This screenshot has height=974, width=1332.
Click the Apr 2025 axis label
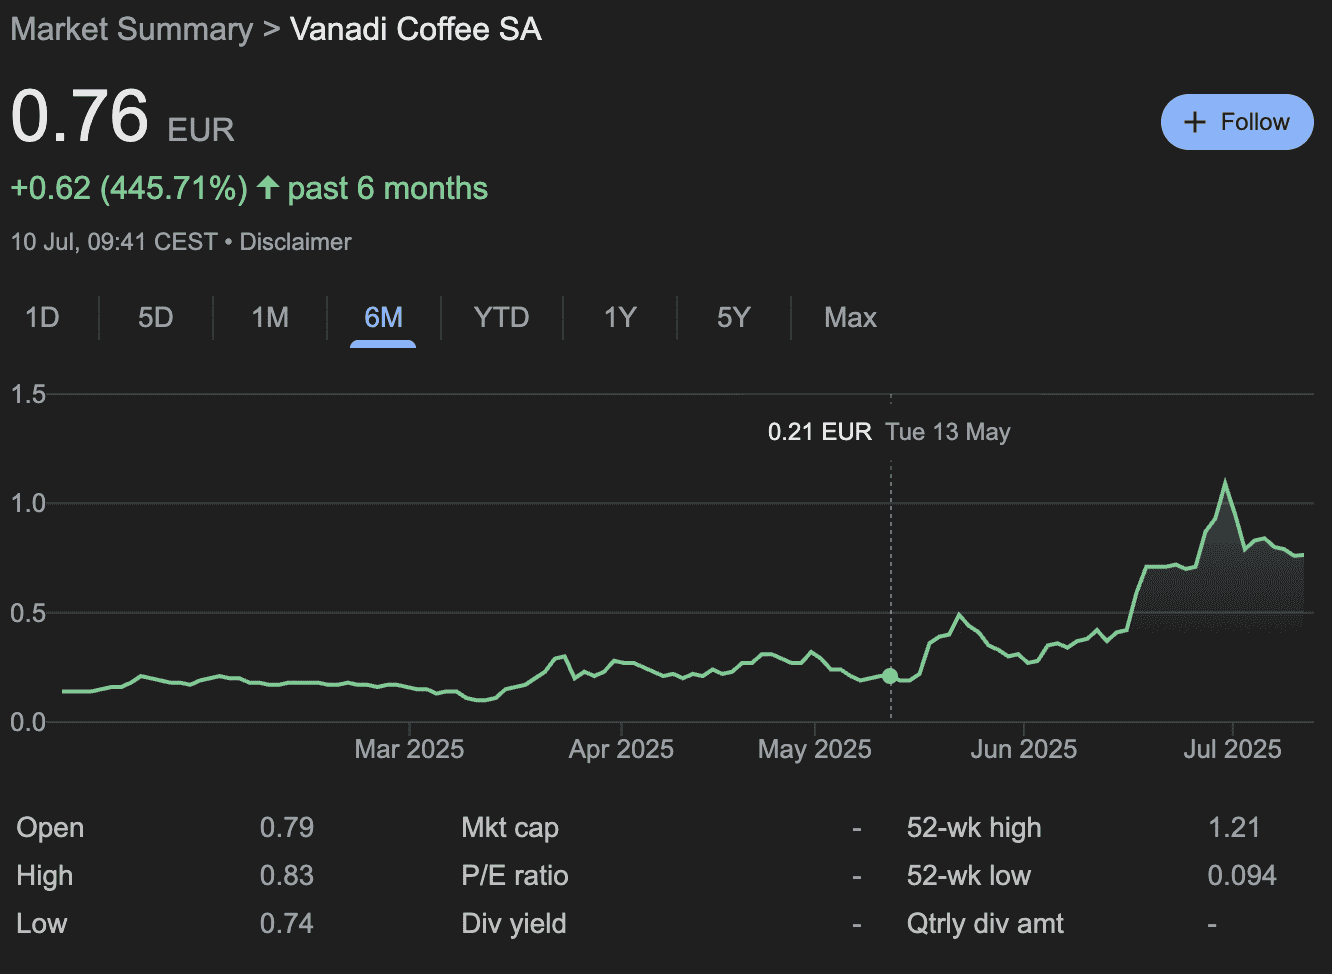(621, 749)
